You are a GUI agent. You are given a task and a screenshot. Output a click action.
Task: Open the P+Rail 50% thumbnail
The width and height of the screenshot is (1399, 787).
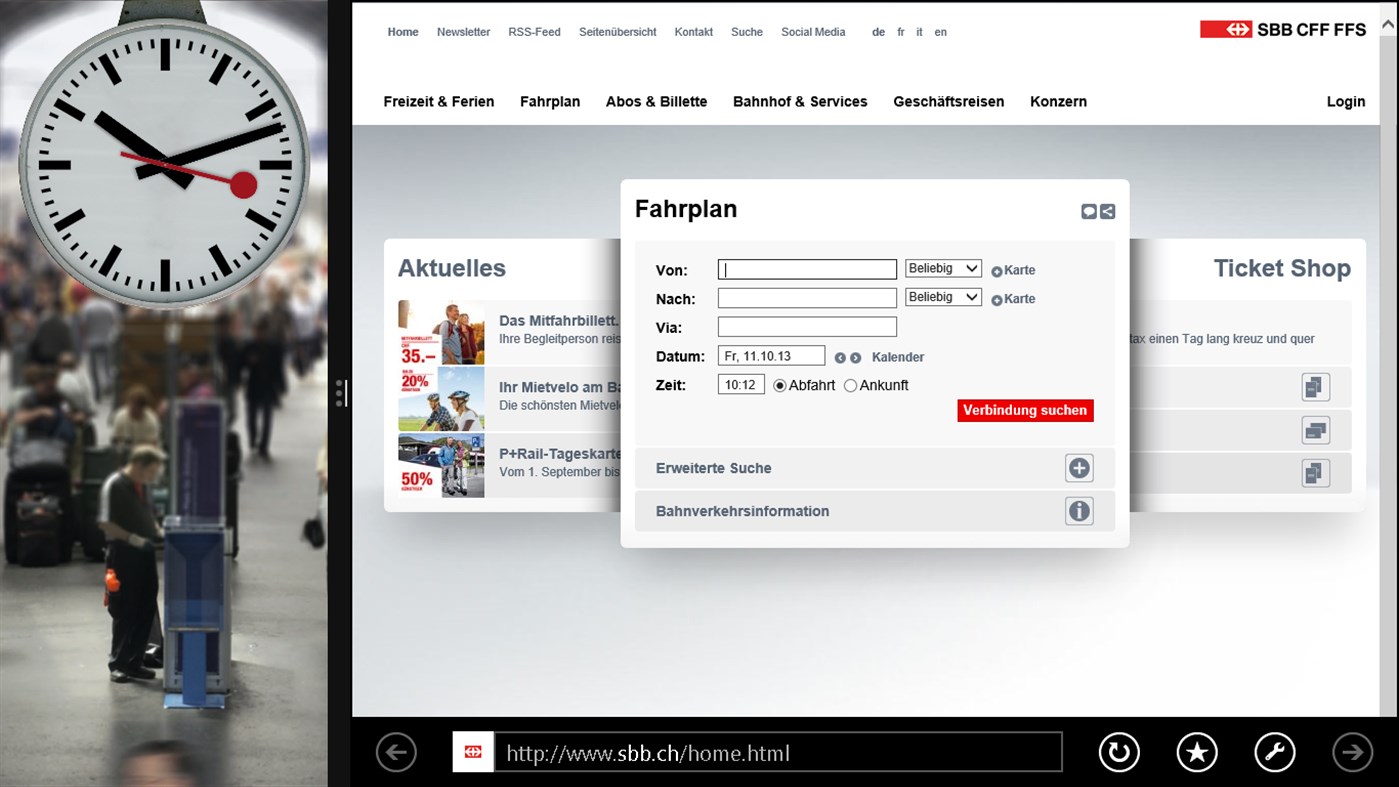441,465
